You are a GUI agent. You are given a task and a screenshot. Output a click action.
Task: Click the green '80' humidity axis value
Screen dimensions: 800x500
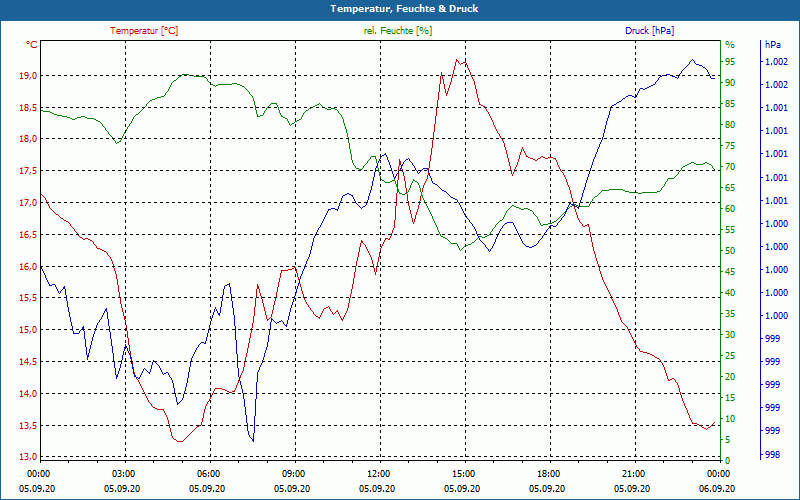tap(730, 125)
